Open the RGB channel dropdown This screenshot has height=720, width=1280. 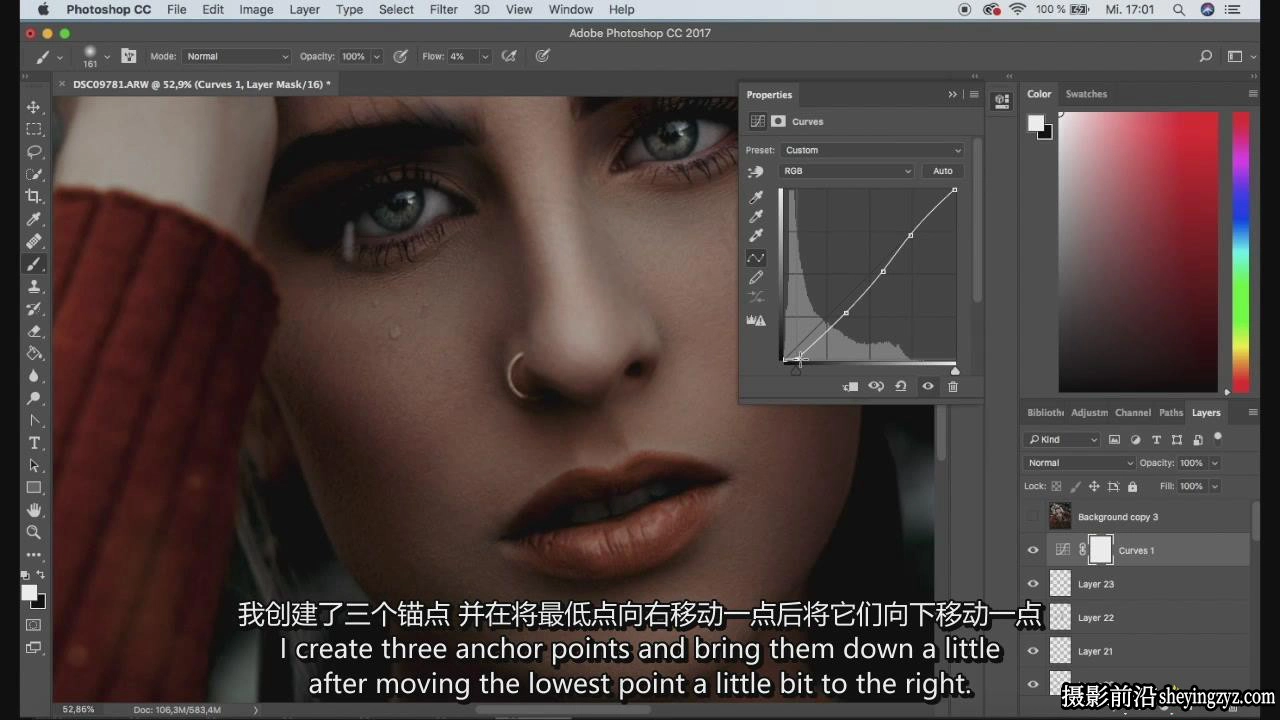click(x=846, y=171)
